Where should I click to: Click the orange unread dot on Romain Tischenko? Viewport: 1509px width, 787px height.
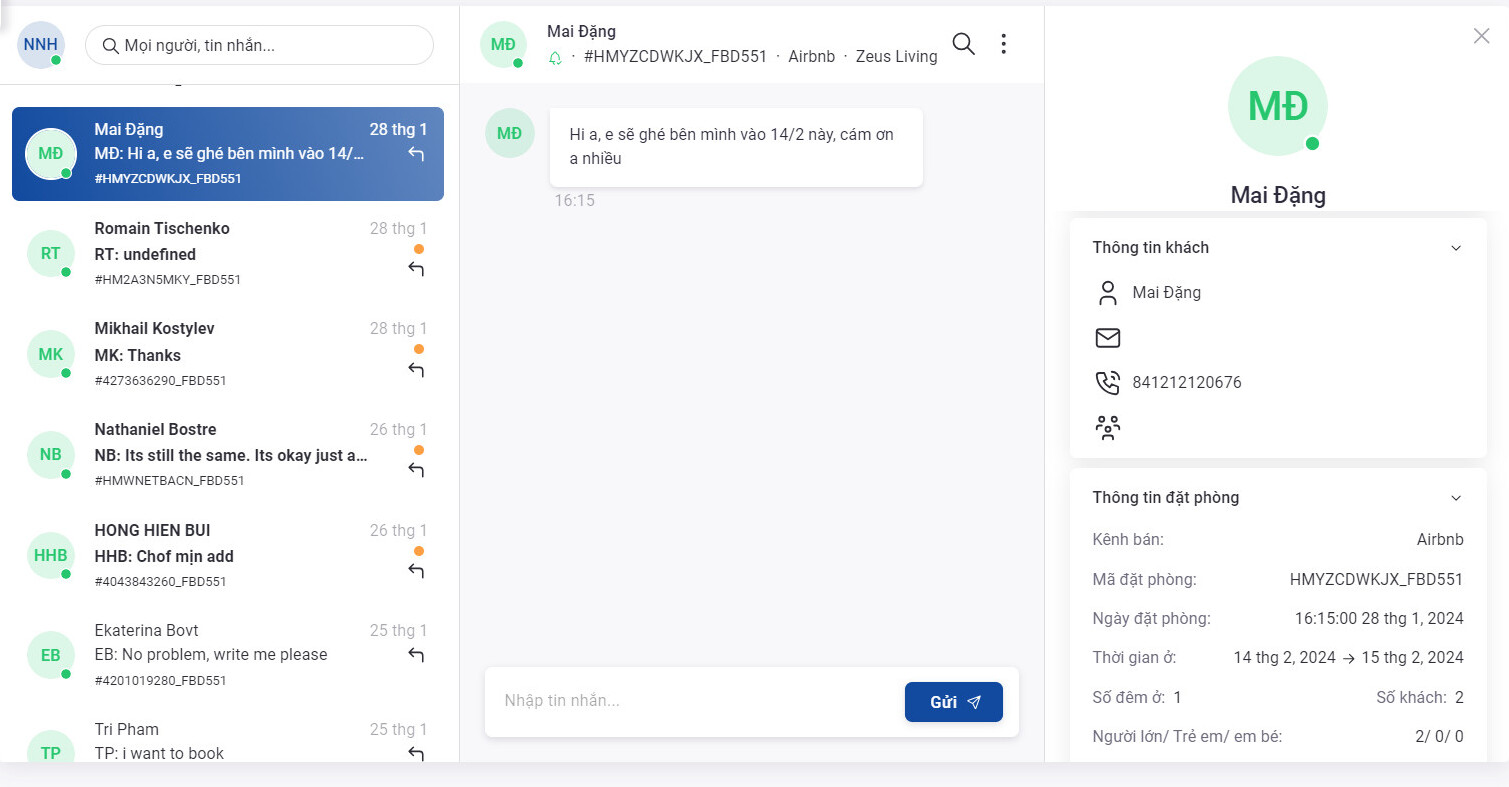[x=419, y=249]
